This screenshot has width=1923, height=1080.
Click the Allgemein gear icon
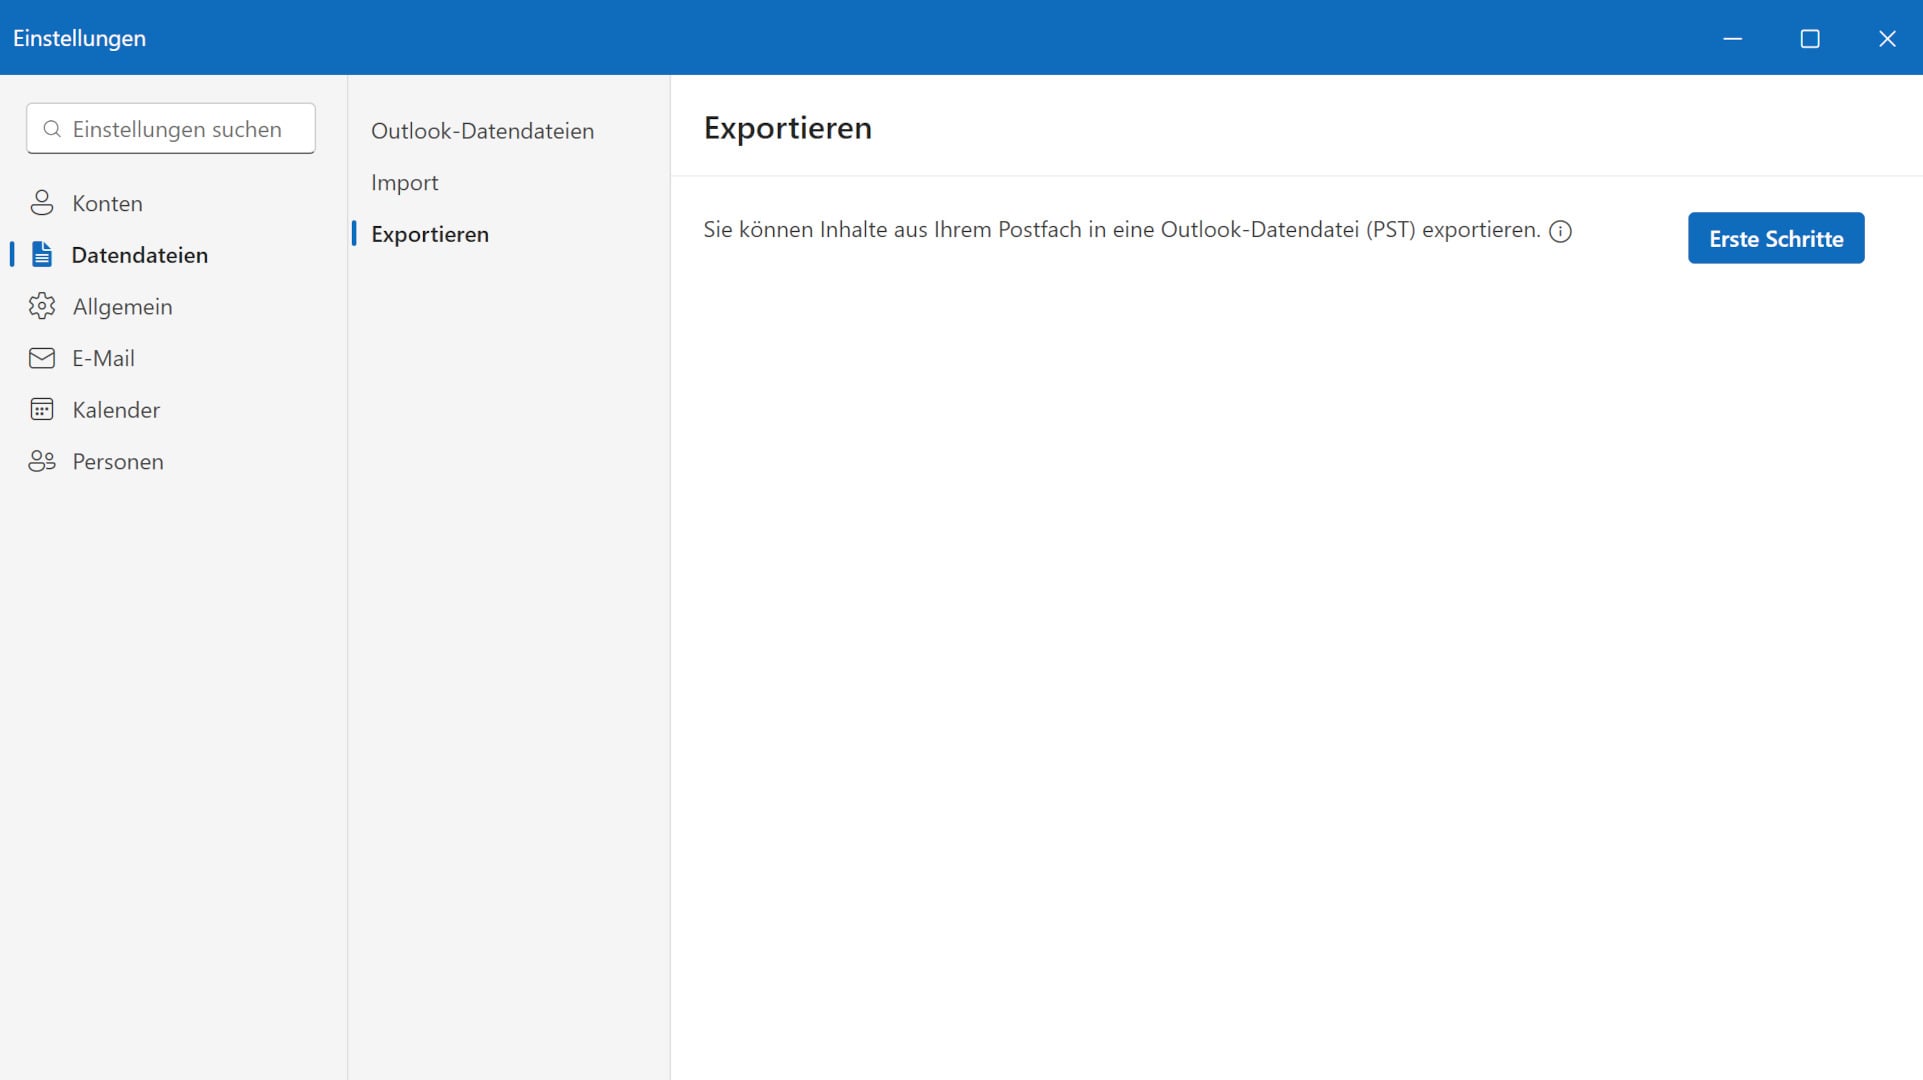coord(42,306)
